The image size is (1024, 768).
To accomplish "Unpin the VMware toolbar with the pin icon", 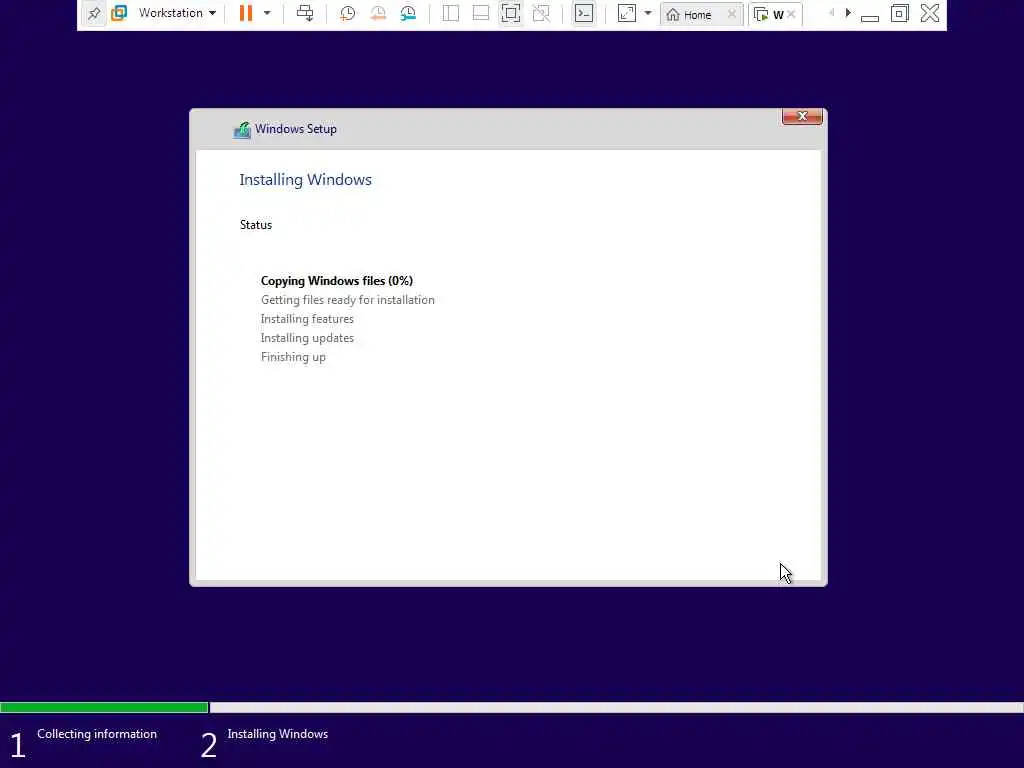I will 94,13.
